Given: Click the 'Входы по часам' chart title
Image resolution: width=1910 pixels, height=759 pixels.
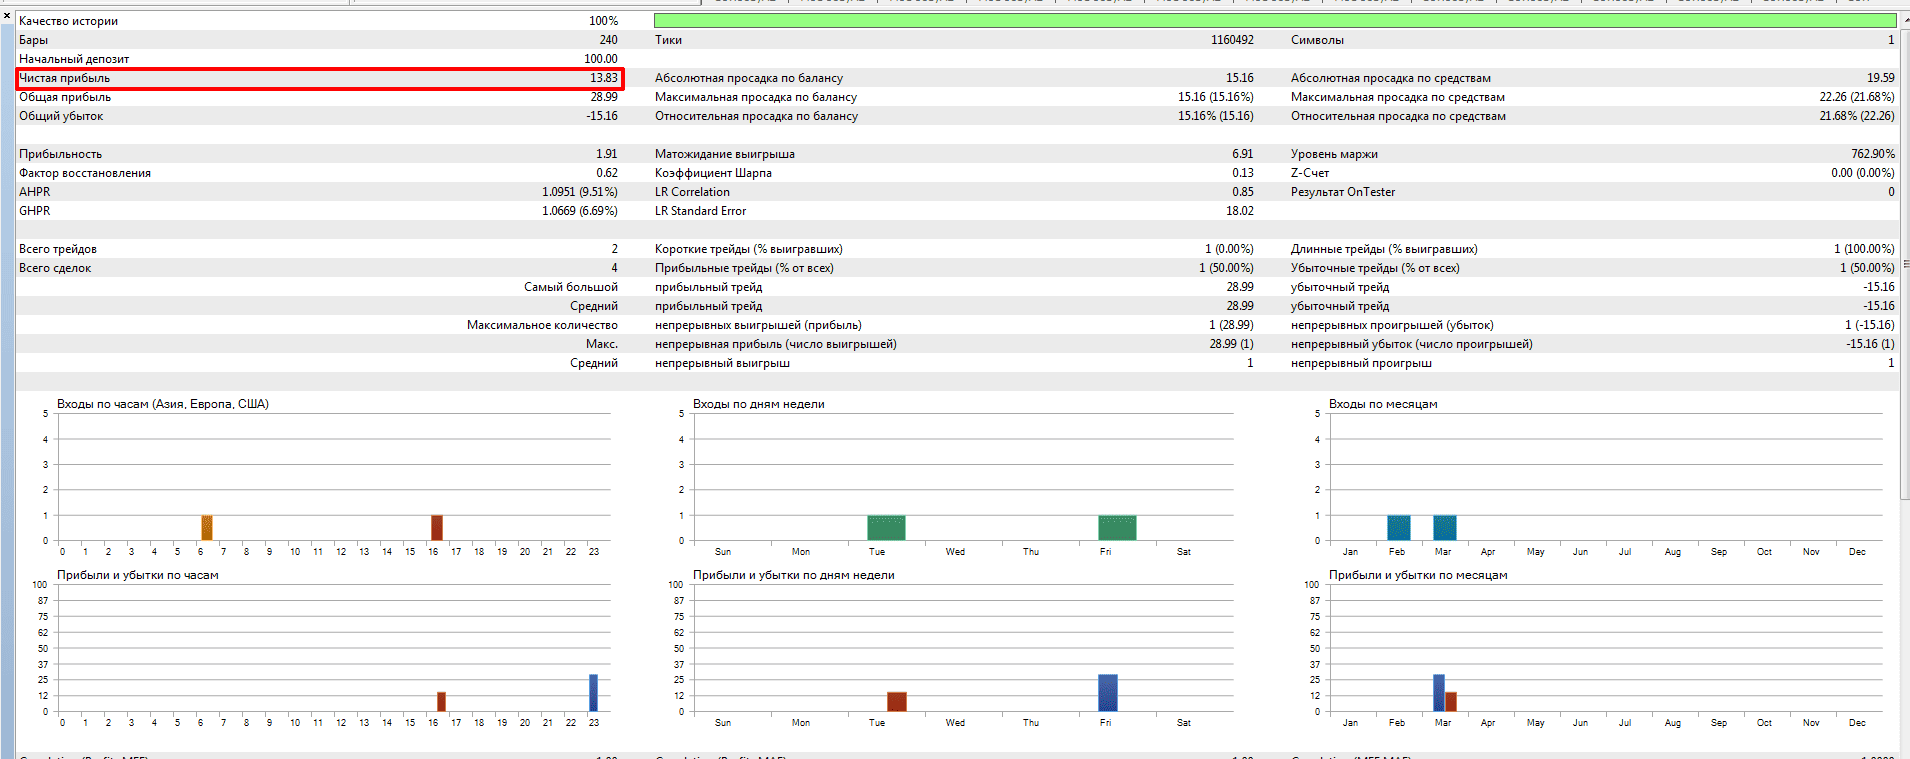Looking at the screenshot, I should (x=163, y=404).
